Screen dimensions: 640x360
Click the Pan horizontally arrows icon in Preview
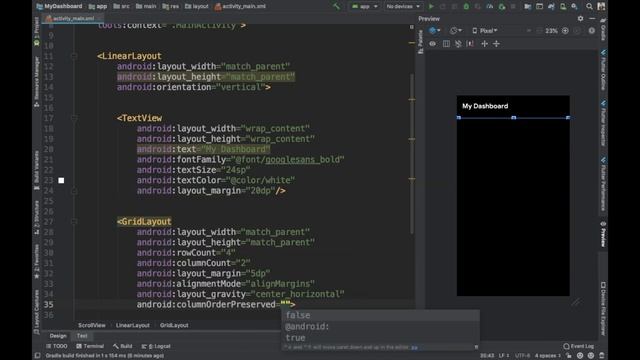point(484,44)
